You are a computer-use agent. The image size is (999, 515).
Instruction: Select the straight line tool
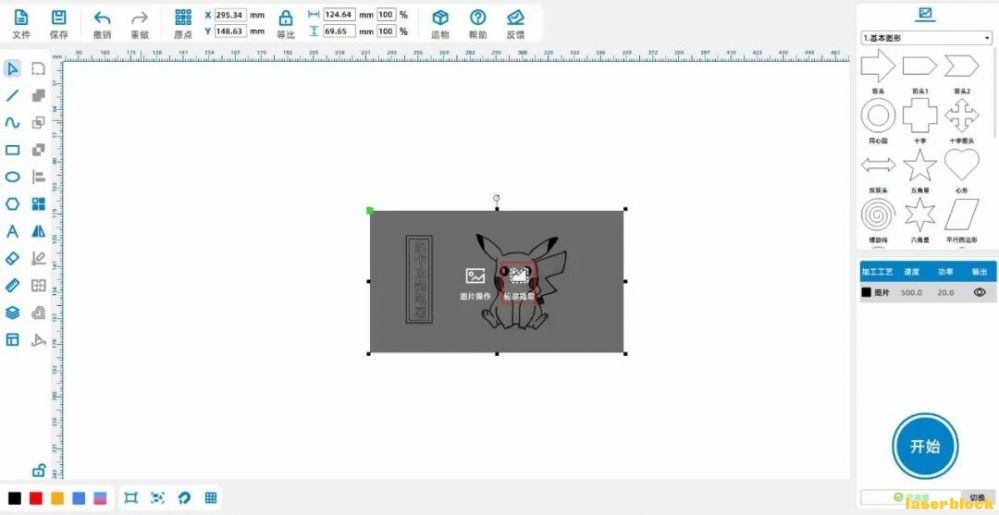click(13, 96)
